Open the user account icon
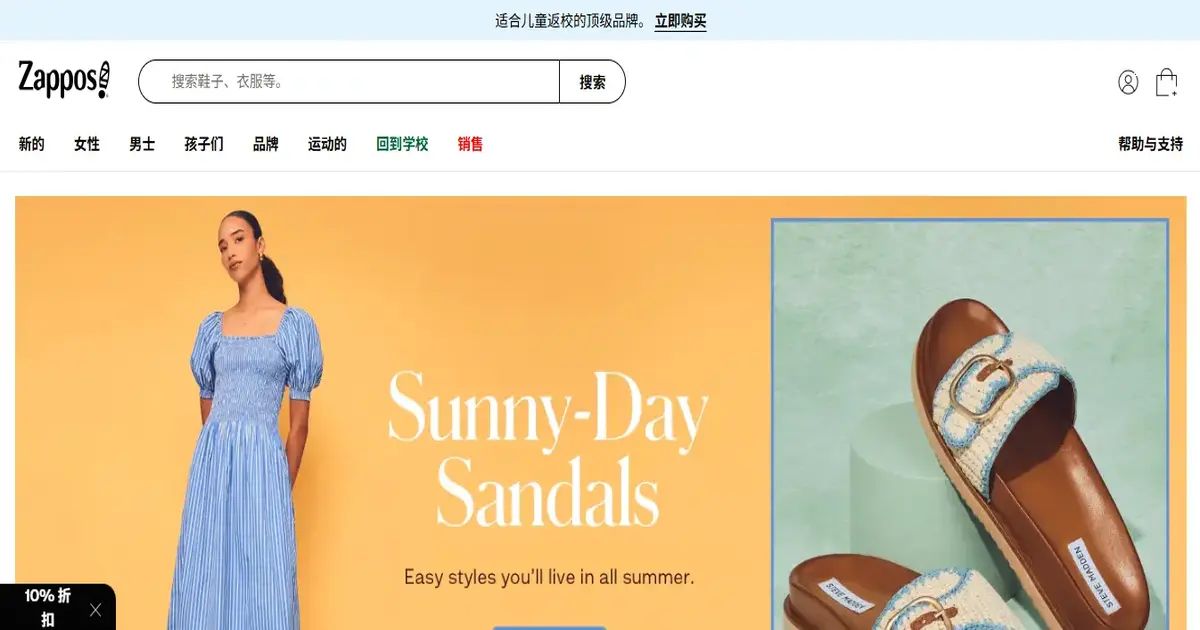Screen dimensions: 1200x630 pos(1128,82)
